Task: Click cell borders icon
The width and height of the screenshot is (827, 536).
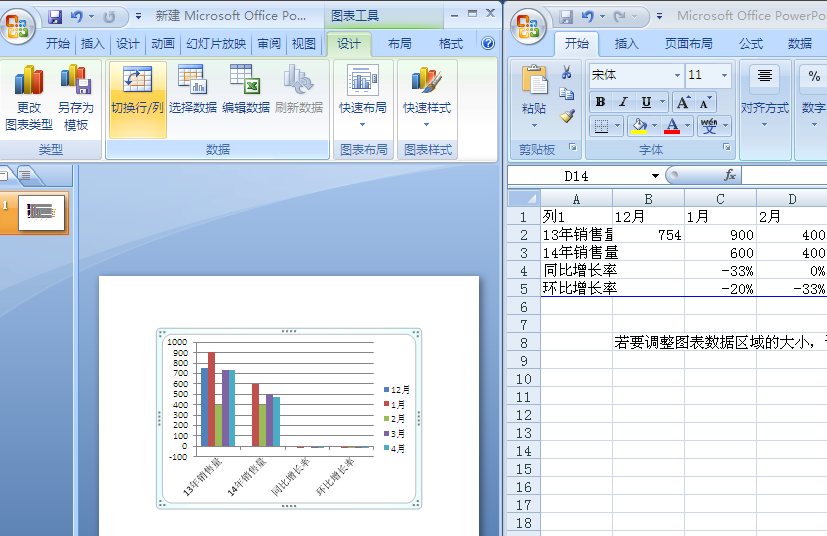Action: point(601,126)
